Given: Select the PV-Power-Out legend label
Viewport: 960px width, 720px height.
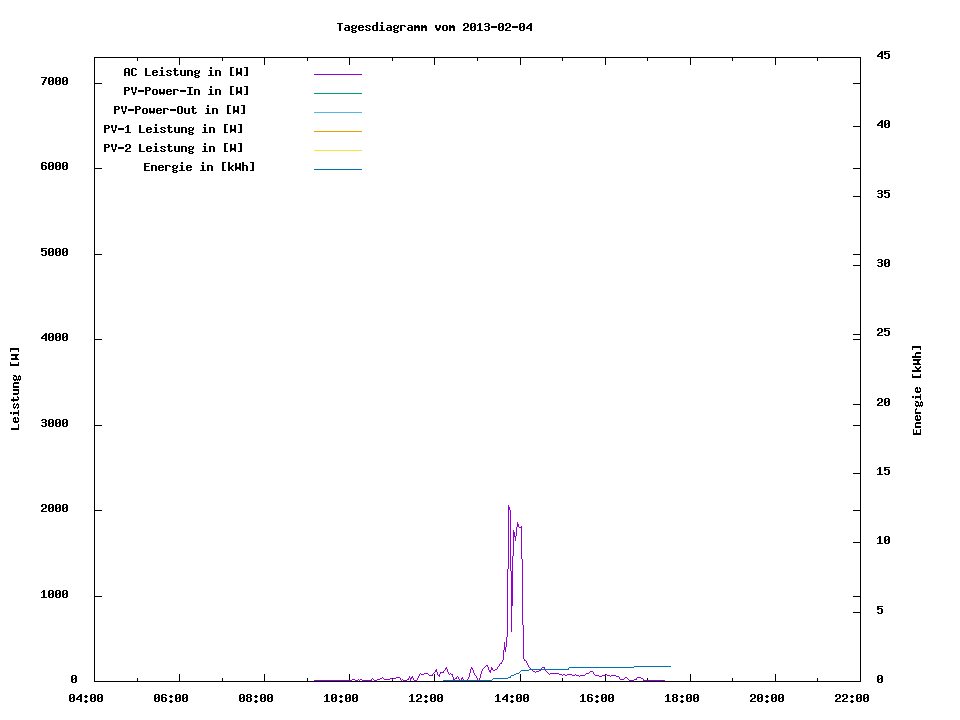Looking at the screenshot, I should [x=180, y=110].
